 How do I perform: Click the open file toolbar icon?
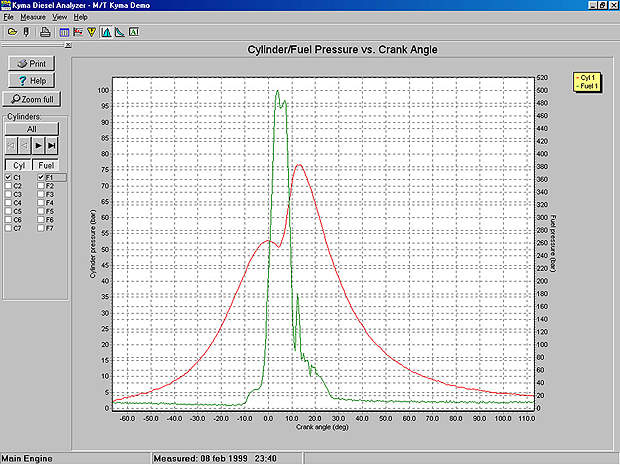11,32
